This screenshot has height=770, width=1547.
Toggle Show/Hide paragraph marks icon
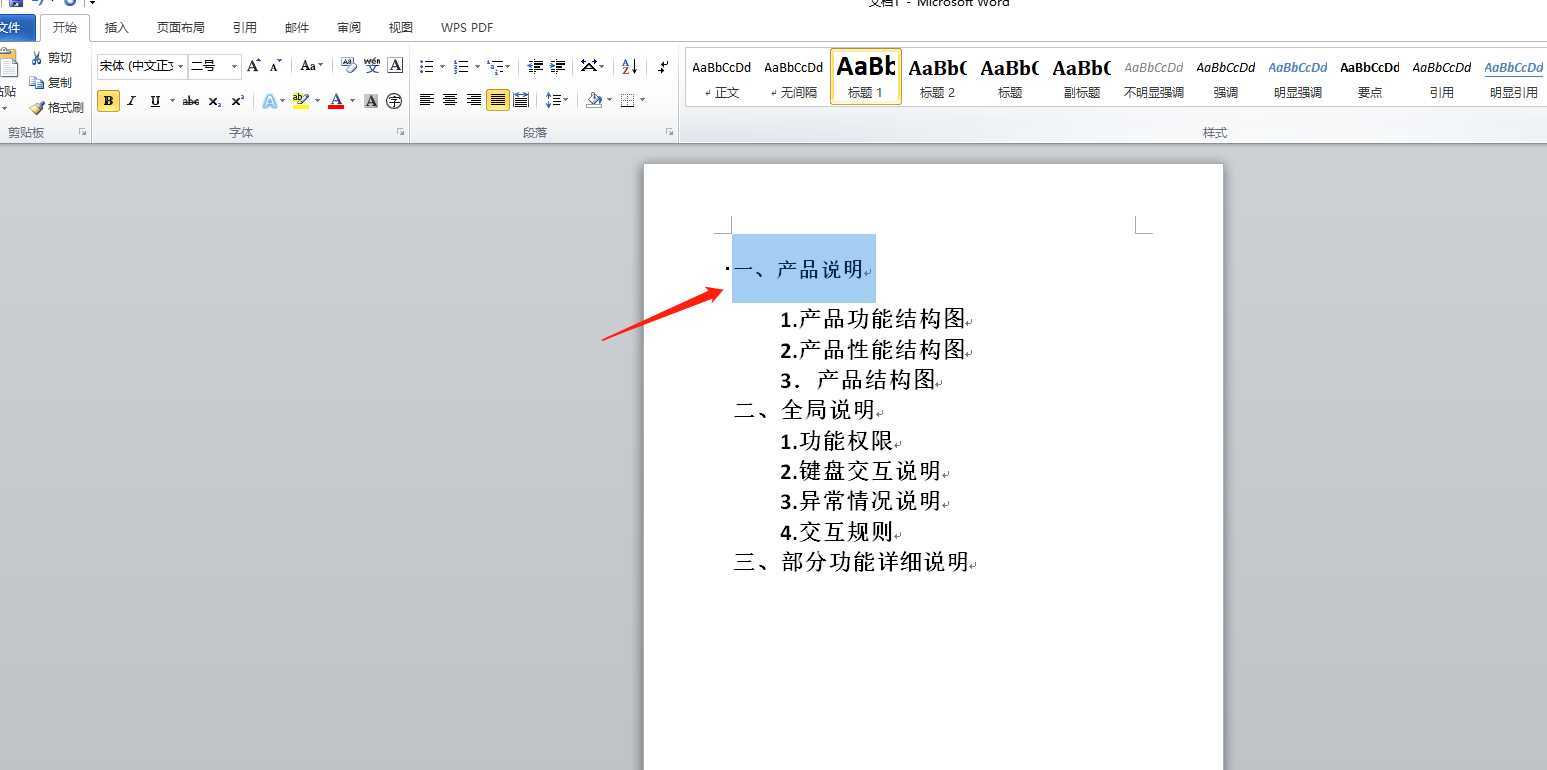pyautogui.click(x=663, y=66)
